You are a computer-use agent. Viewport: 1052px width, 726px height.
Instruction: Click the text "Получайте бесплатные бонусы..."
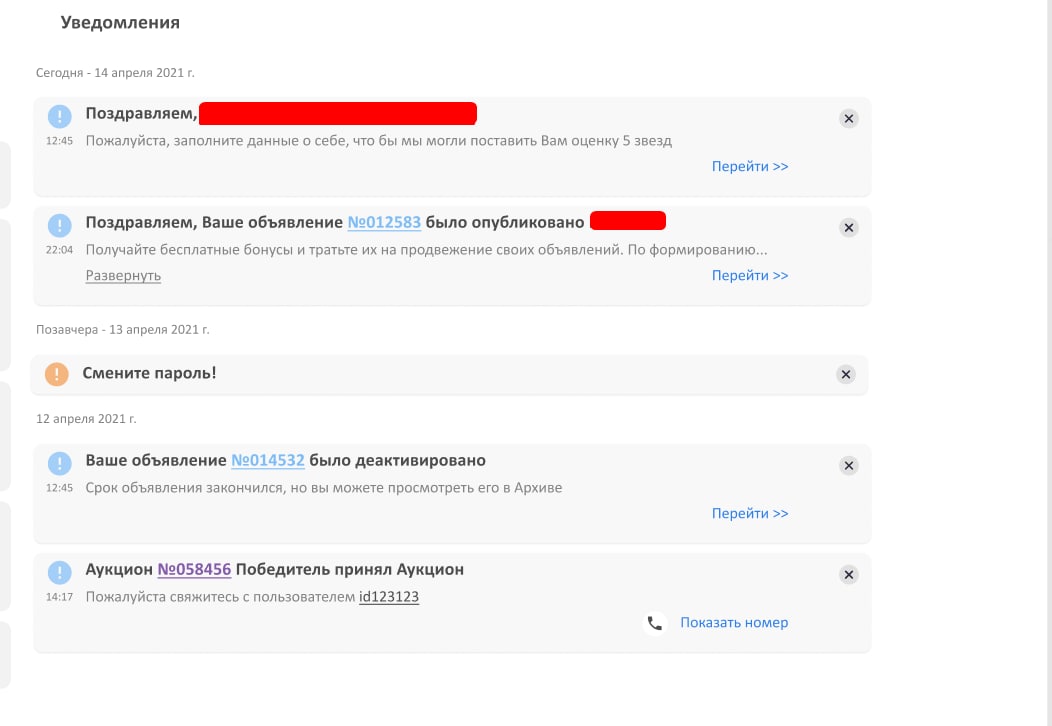tap(426, 250)
